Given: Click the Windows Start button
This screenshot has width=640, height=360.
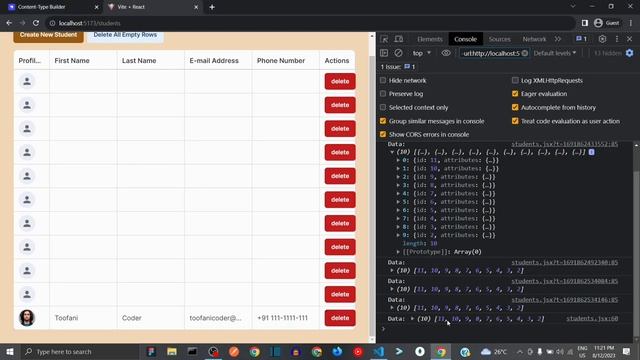Looking at the screenshot, I should tap(10, 351).
